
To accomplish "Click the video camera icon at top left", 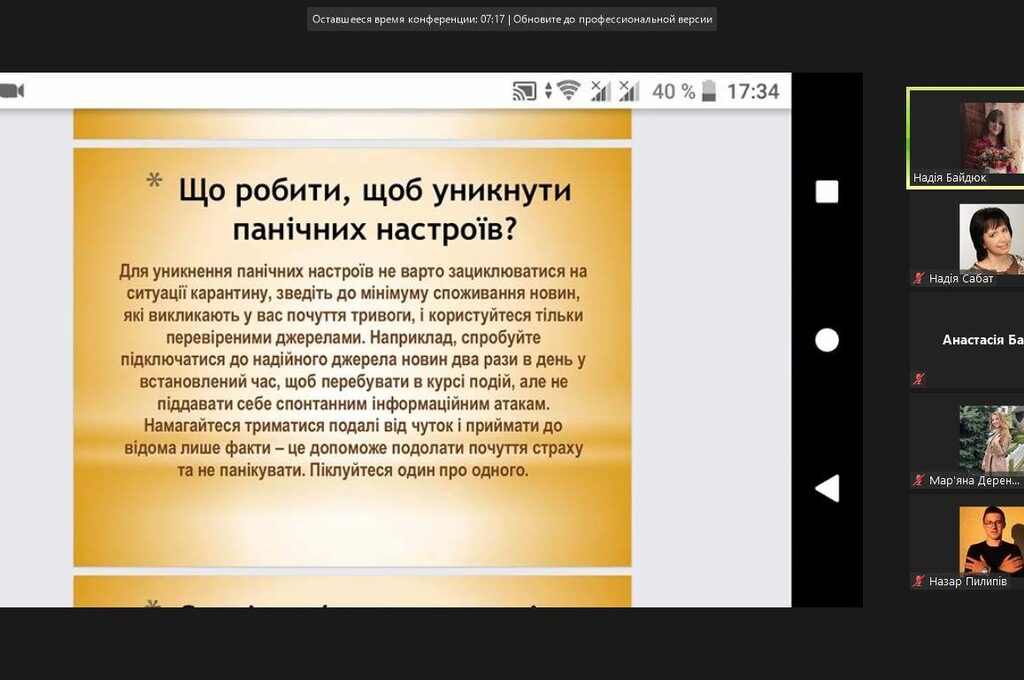I will pyautogui.click(x=12, y=91).
